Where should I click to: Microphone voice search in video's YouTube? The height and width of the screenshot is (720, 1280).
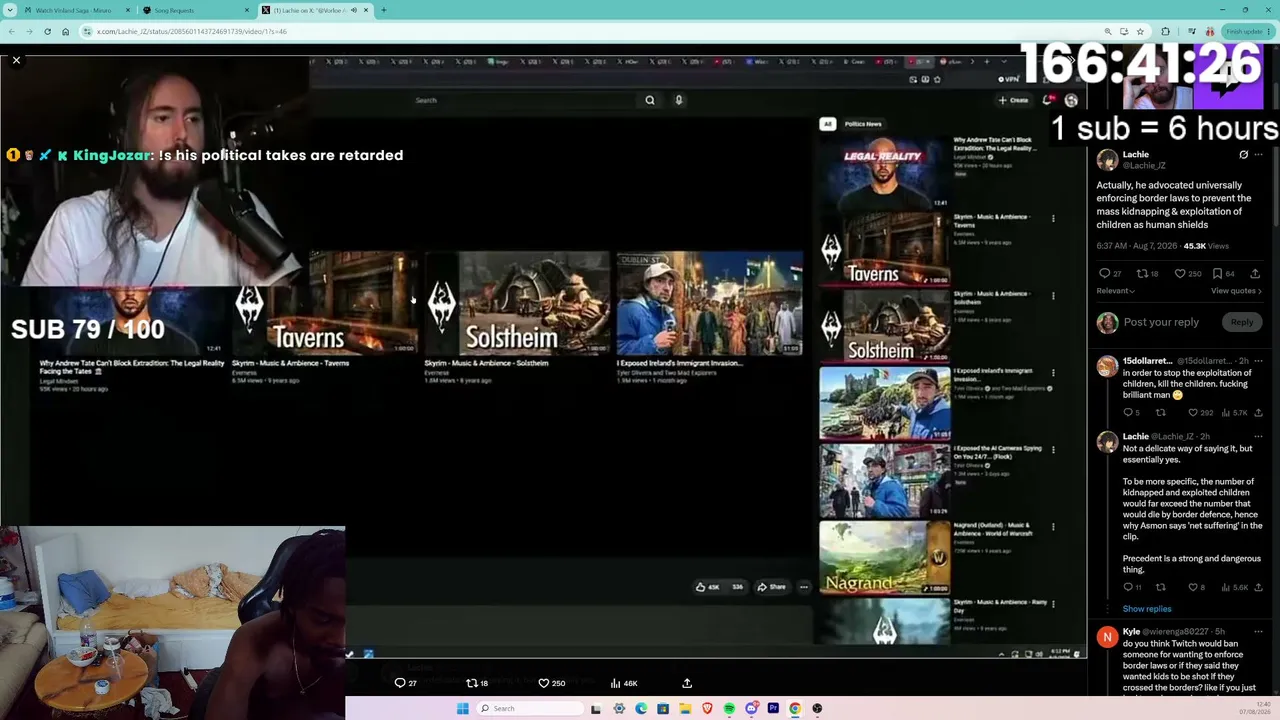(x=679, y=100)
